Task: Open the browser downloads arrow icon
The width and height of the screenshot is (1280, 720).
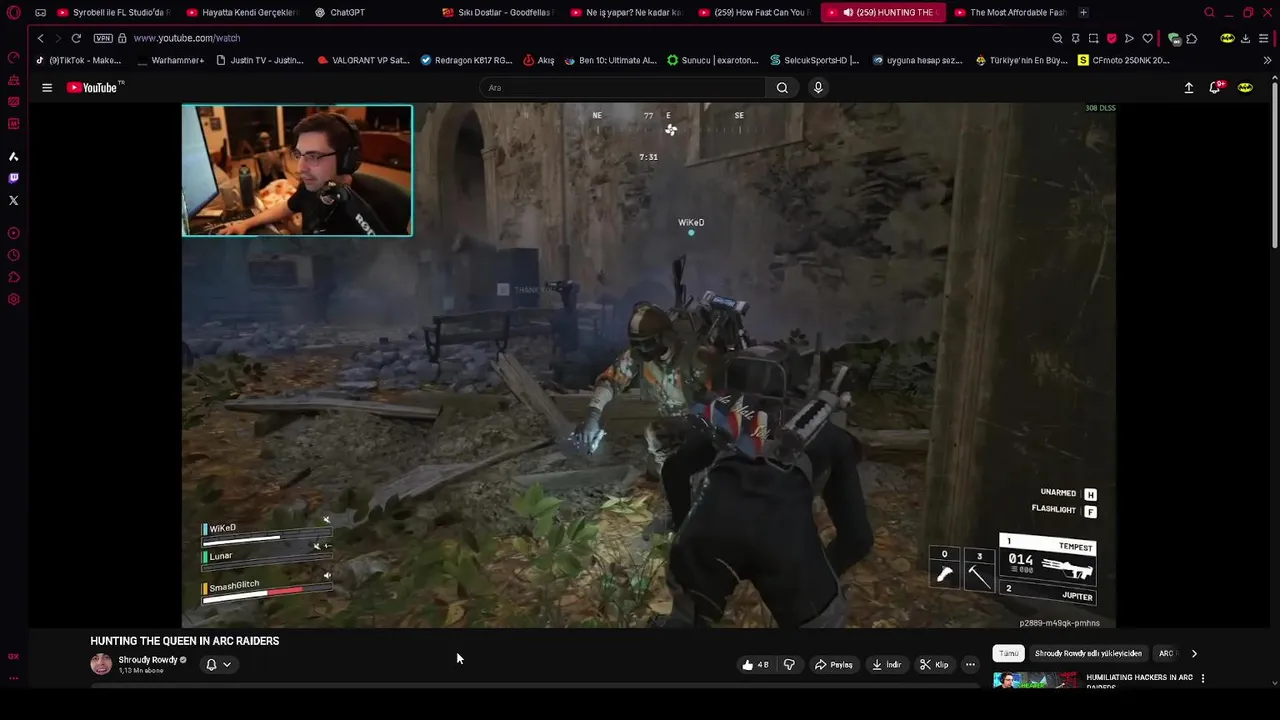Action: [1245, 38]
